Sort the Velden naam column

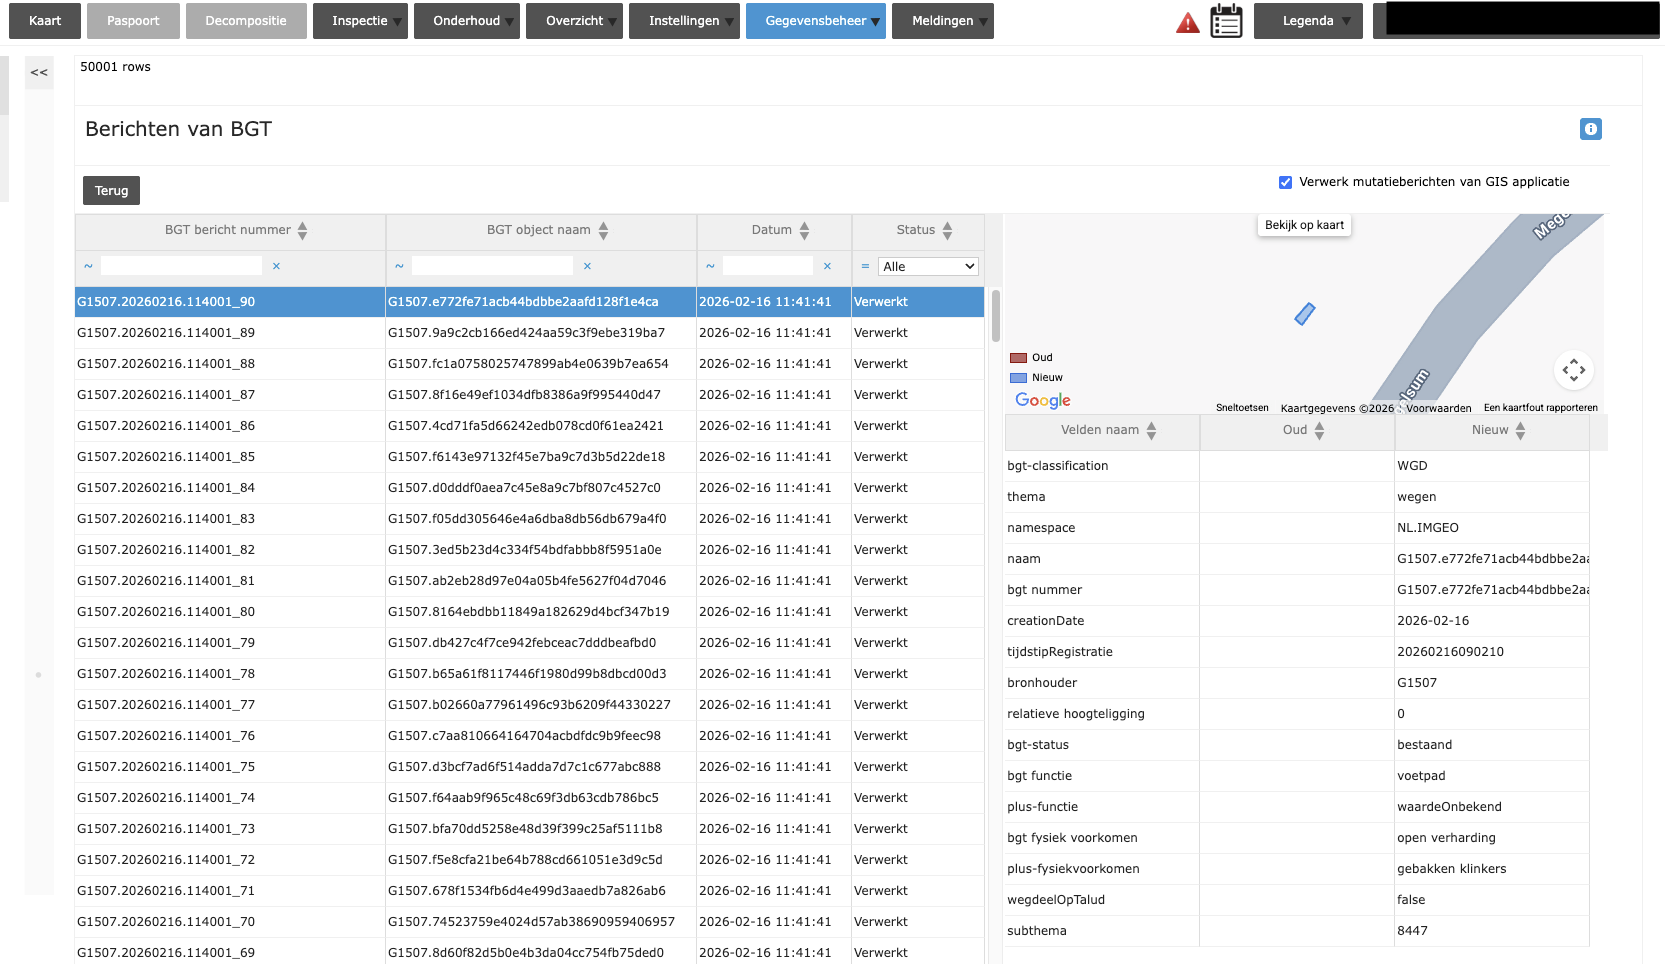(1151, 430)
